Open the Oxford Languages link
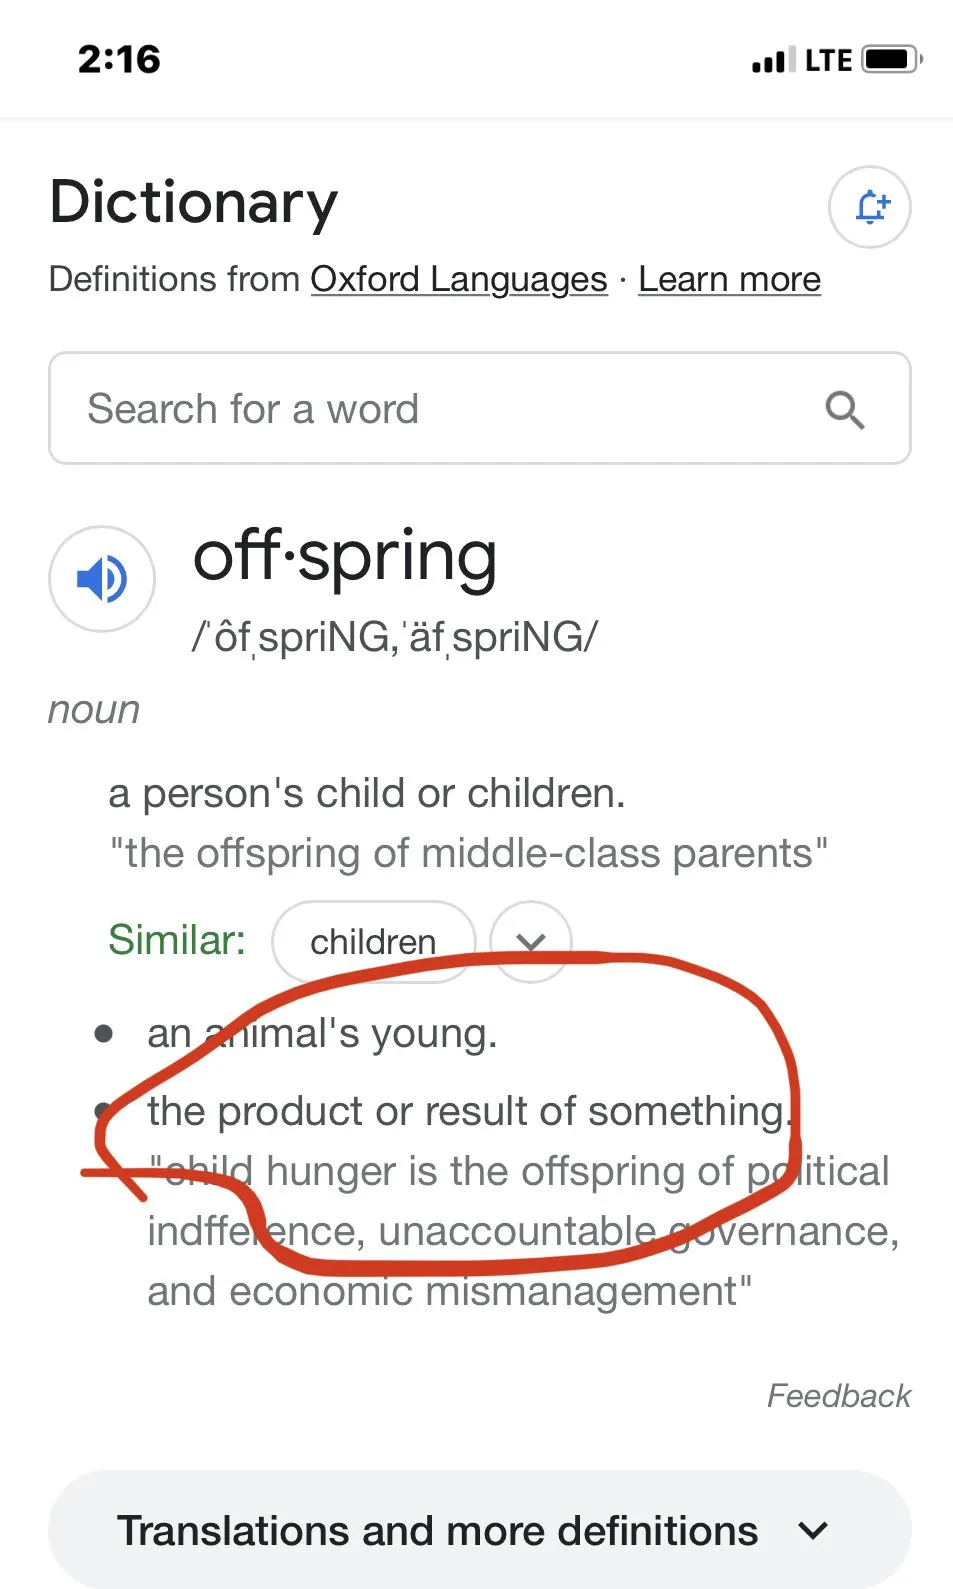The width and height of the screenshot is (953, 1589). click(459, 279)
